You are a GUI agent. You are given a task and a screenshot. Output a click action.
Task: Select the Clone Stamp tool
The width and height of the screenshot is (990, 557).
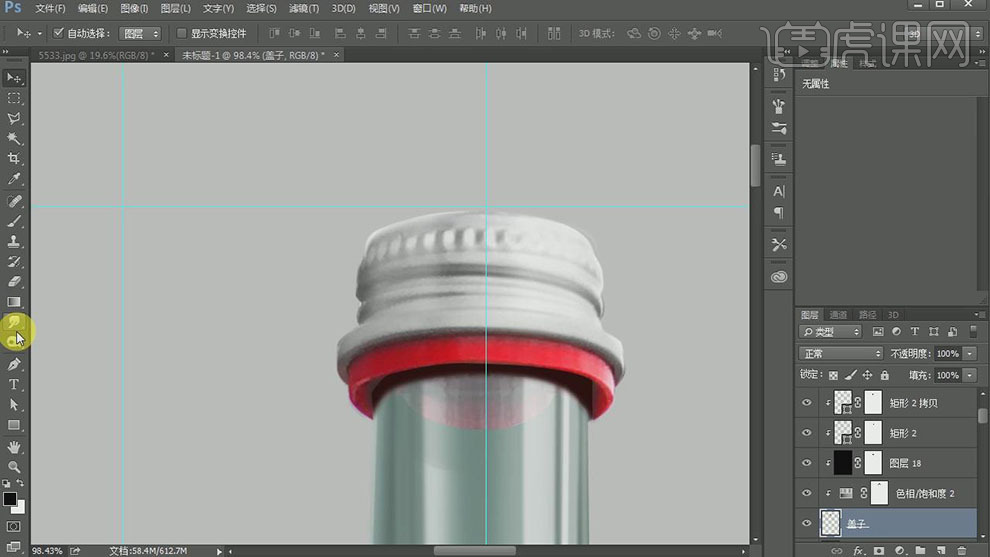[x=14, y=242]
